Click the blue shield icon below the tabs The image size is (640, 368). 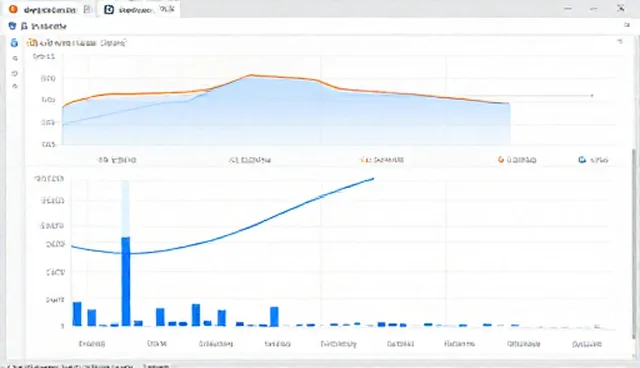12,26
